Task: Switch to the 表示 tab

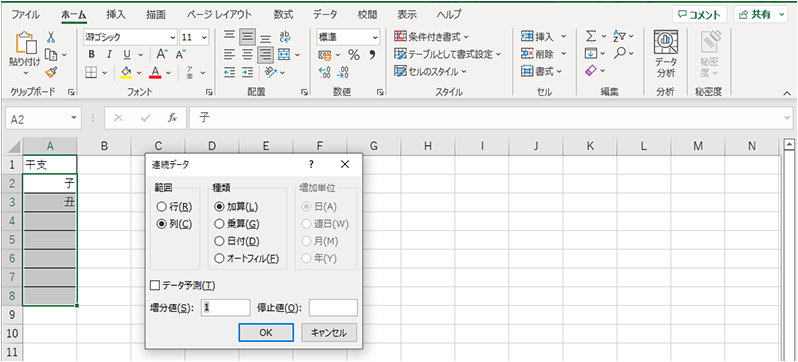Action: pos(407,14)
